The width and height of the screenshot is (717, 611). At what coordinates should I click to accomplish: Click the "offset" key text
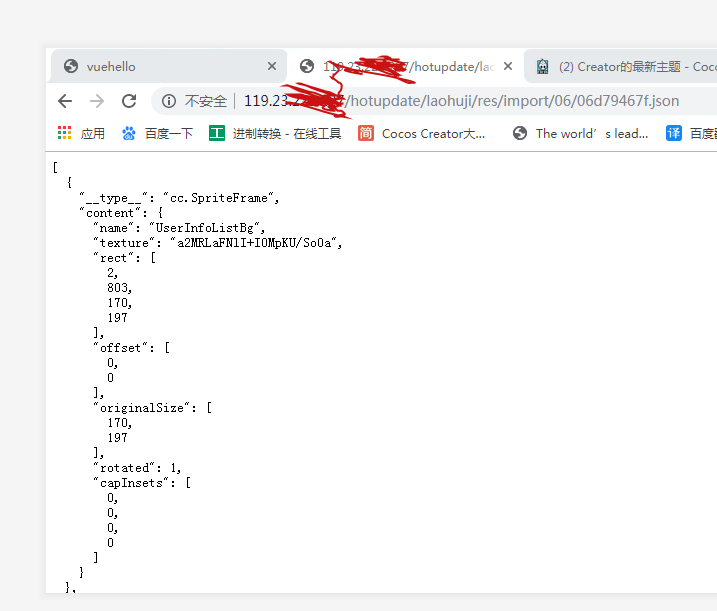[121, 348]
